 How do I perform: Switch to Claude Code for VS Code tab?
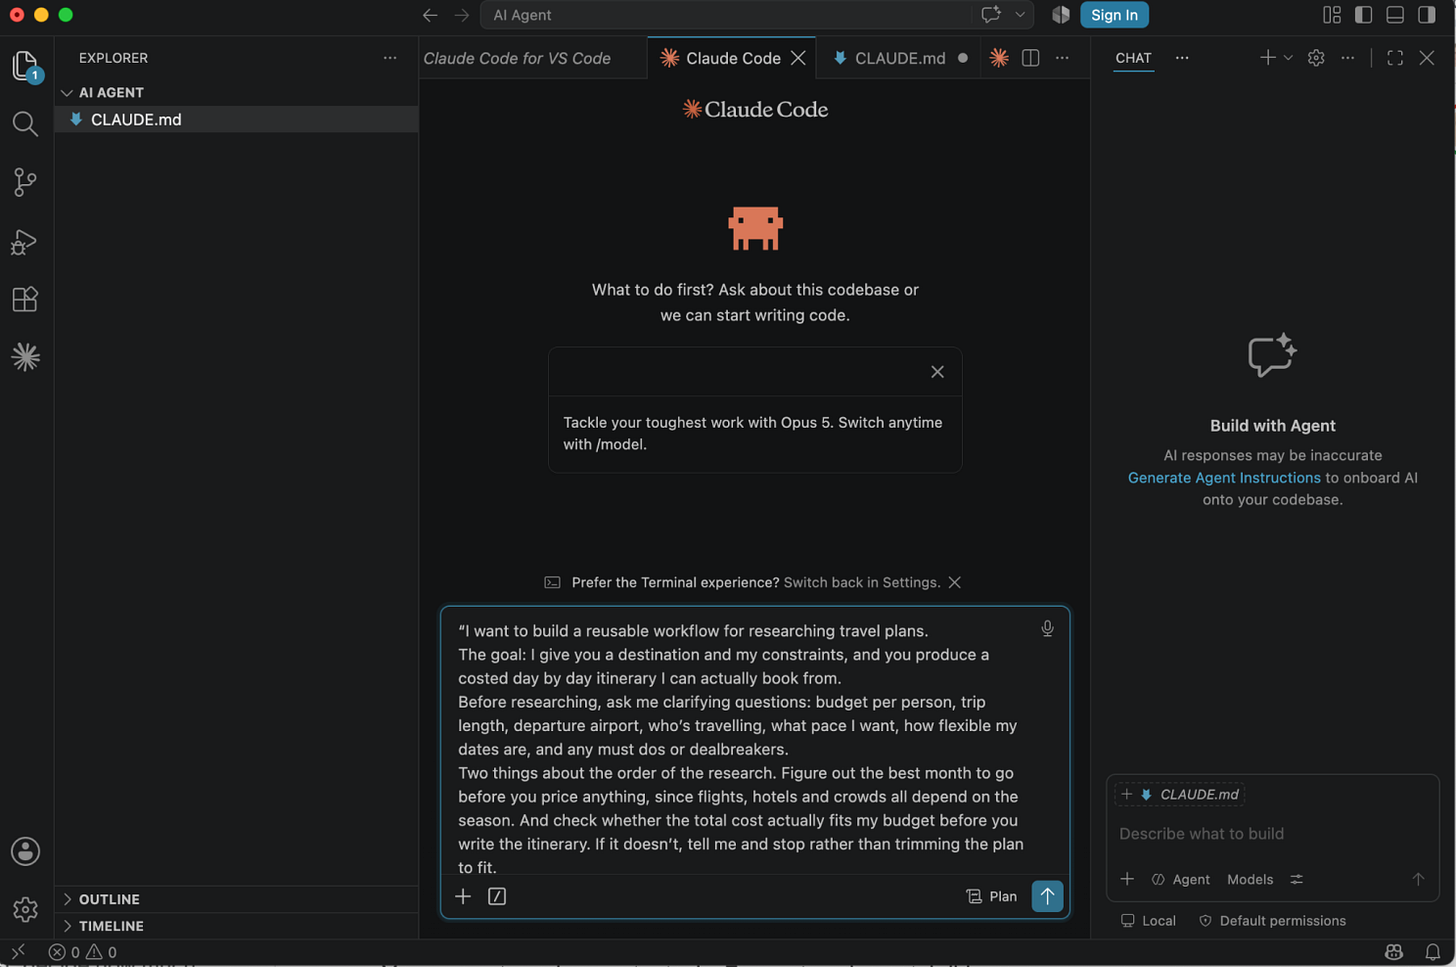[x=517, y=58]
